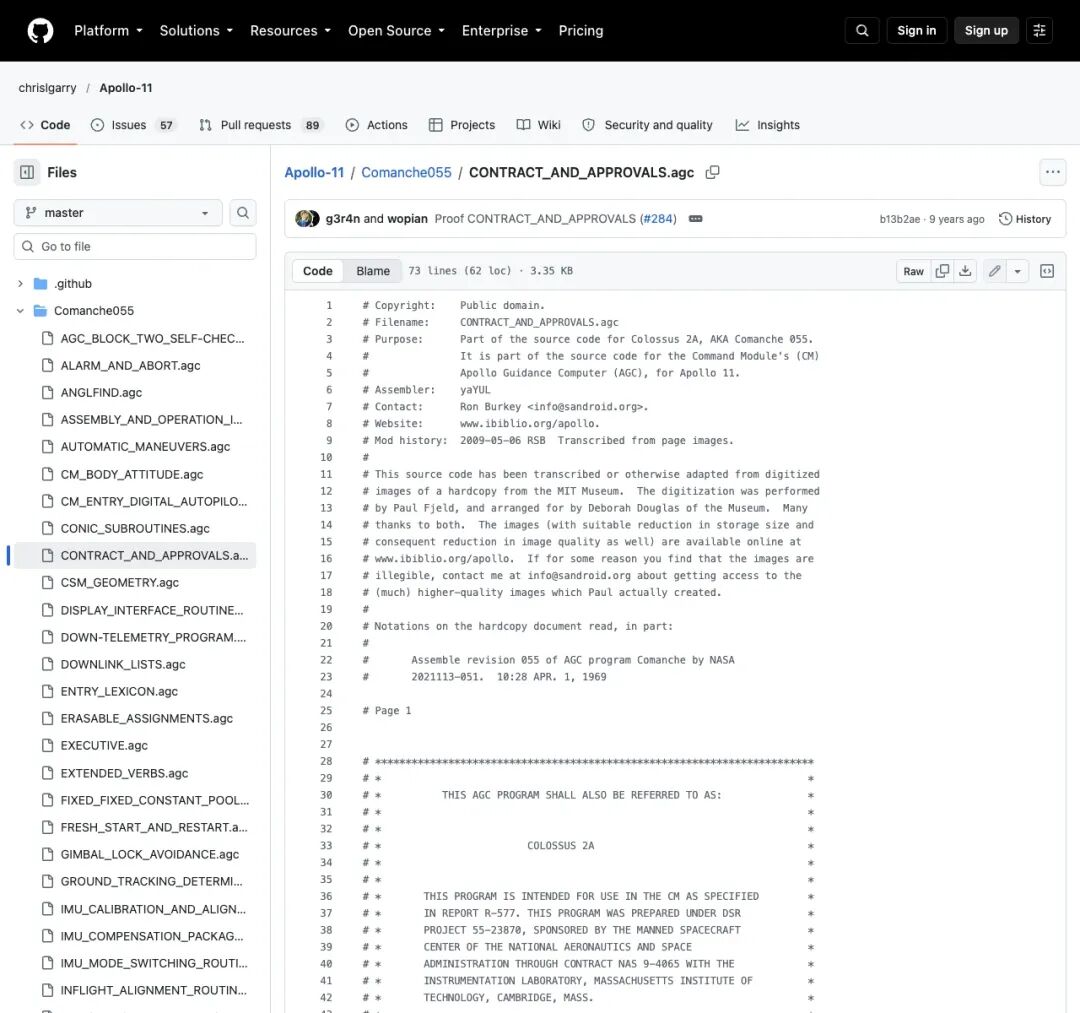Viewport: 1080px width, 1013px height.
Task: Download raw file icon
Action: click(965, 271)
